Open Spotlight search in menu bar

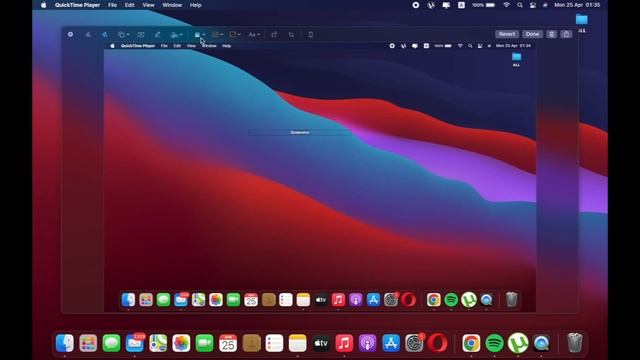[520, 5]
